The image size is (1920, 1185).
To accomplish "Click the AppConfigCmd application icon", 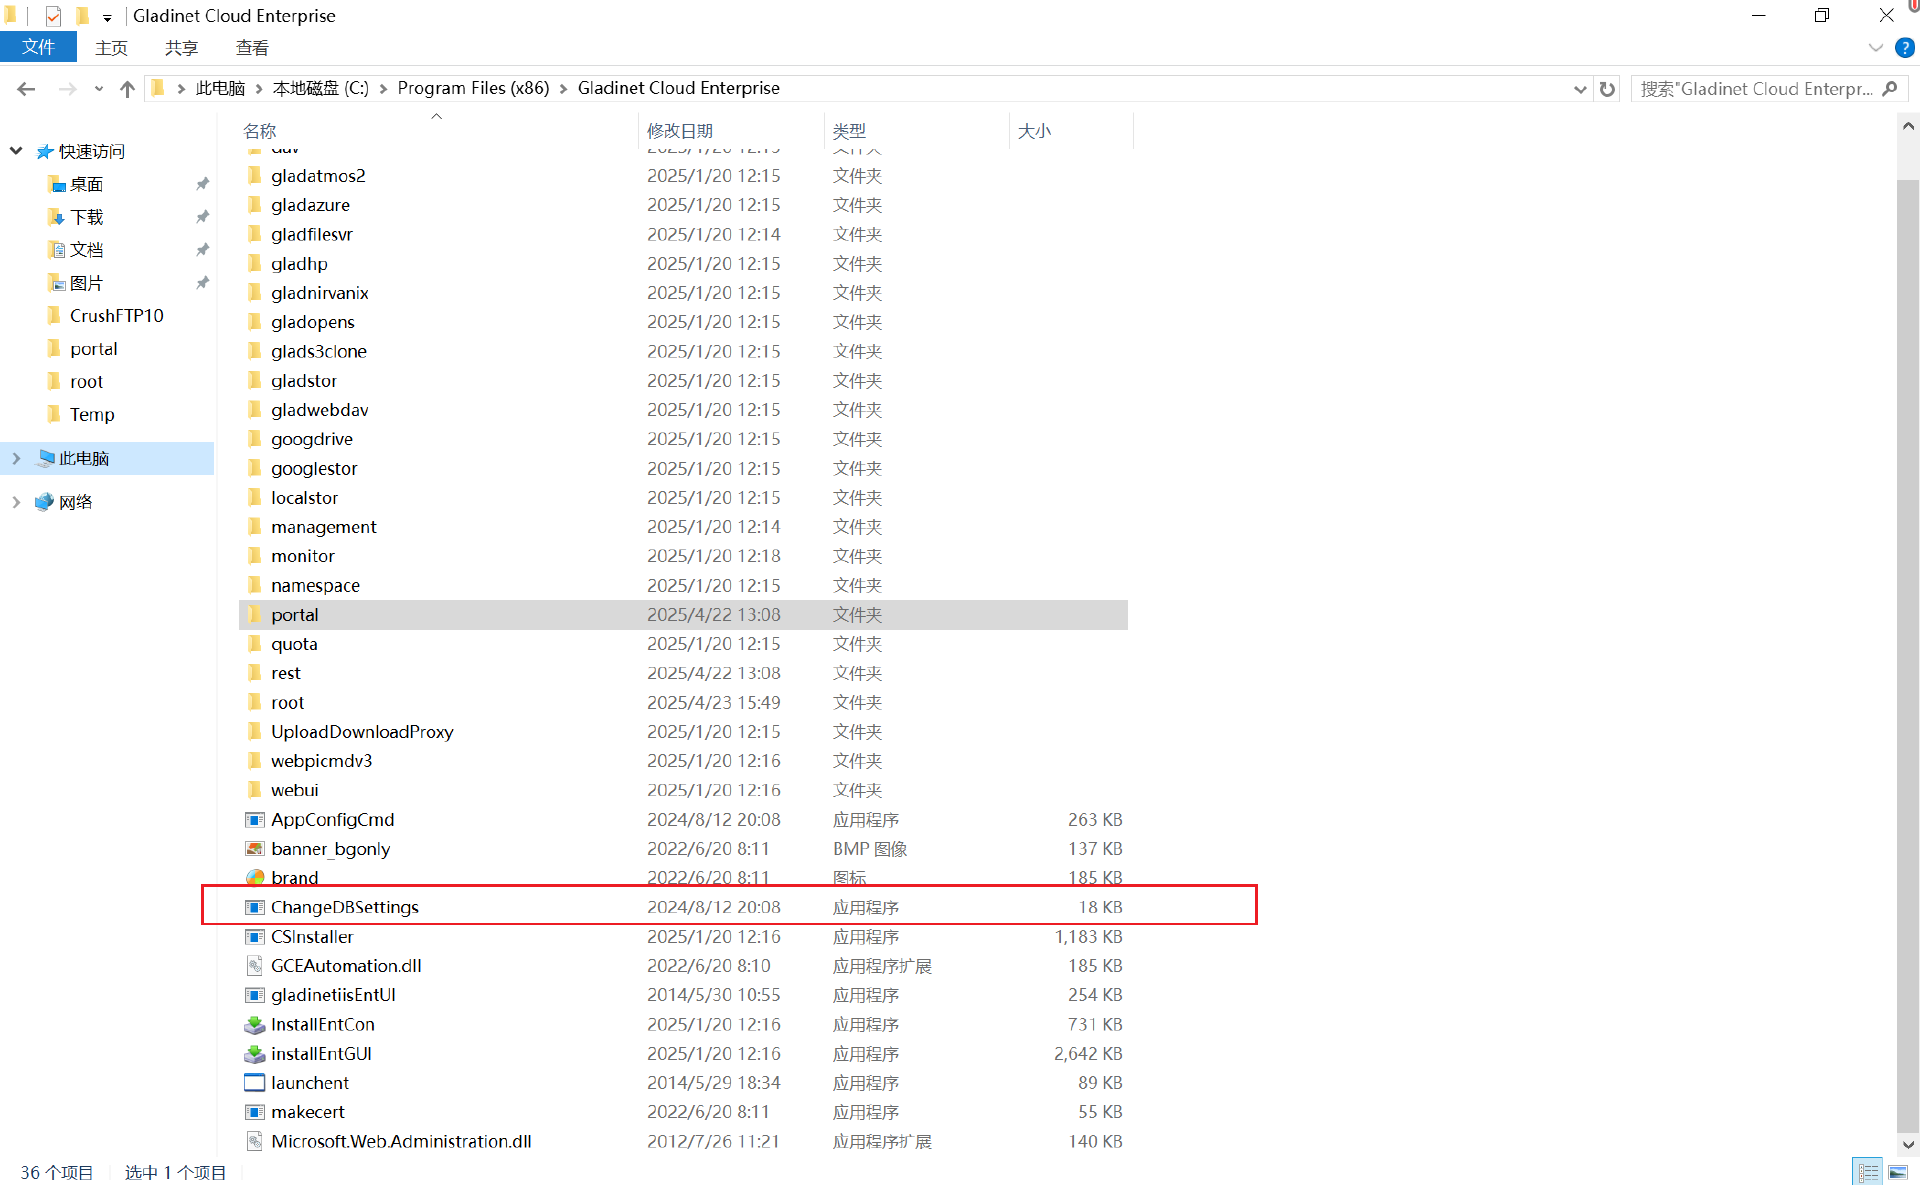I will [255, 820].
